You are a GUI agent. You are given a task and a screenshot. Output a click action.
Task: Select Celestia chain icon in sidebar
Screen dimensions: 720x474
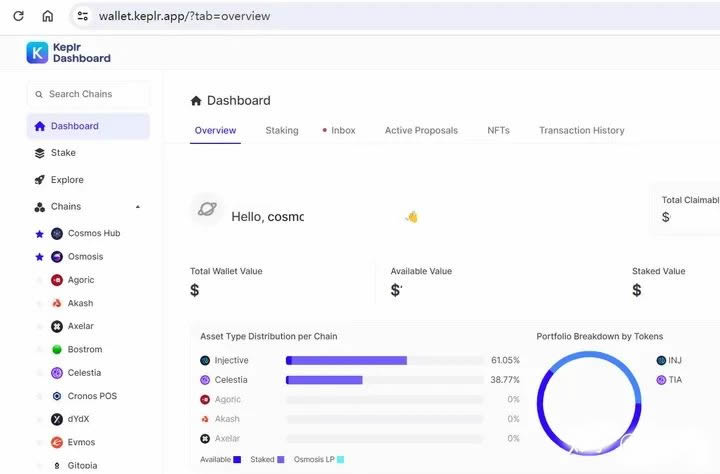(57, 372)
